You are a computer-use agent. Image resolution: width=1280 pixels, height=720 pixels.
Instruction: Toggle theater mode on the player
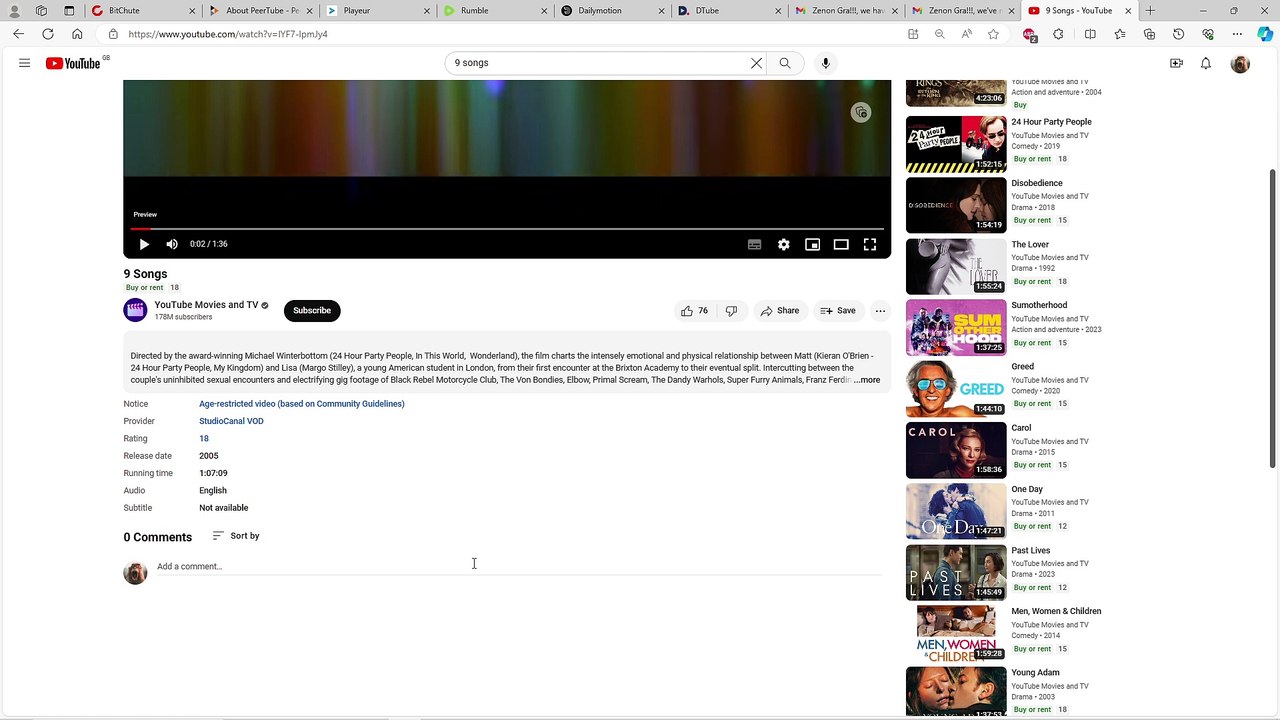tap(841, 244)
